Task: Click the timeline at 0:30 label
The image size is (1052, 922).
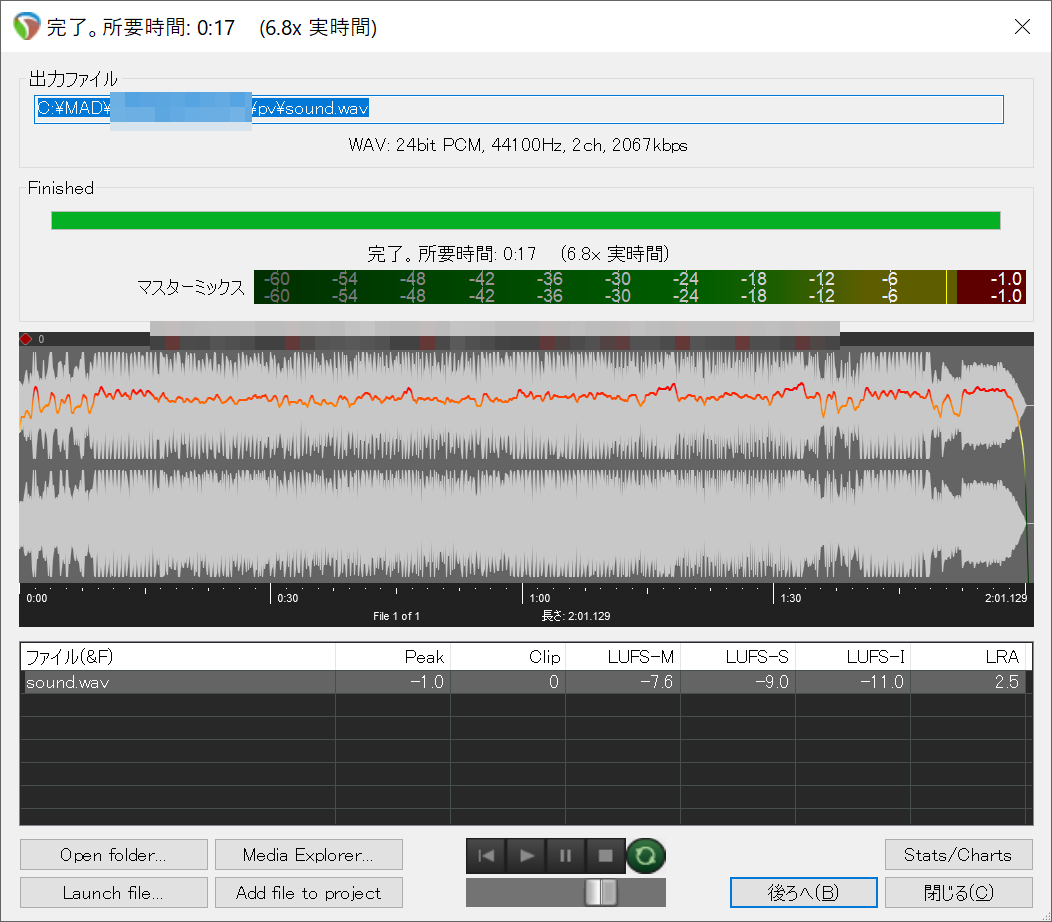Action: (288, 598)
